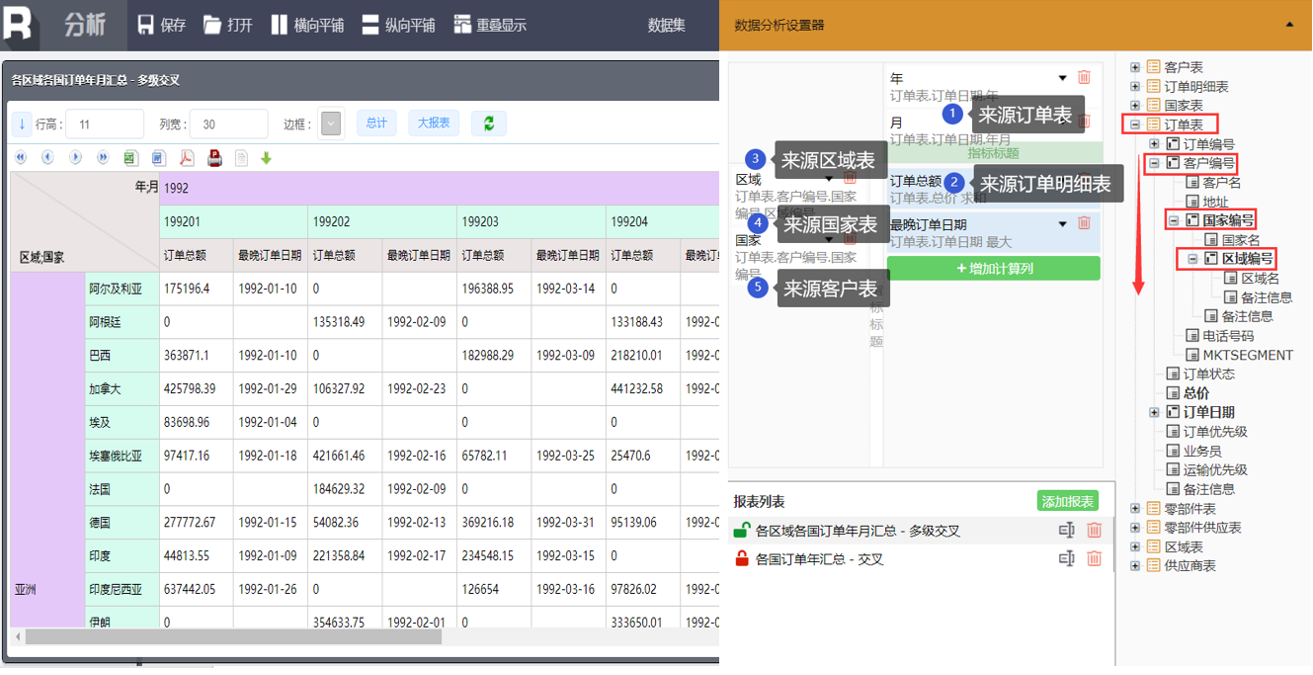Expand the 客户表 tree node
The width and height of the screenshot is (1313, 675).
(1135, 67)
